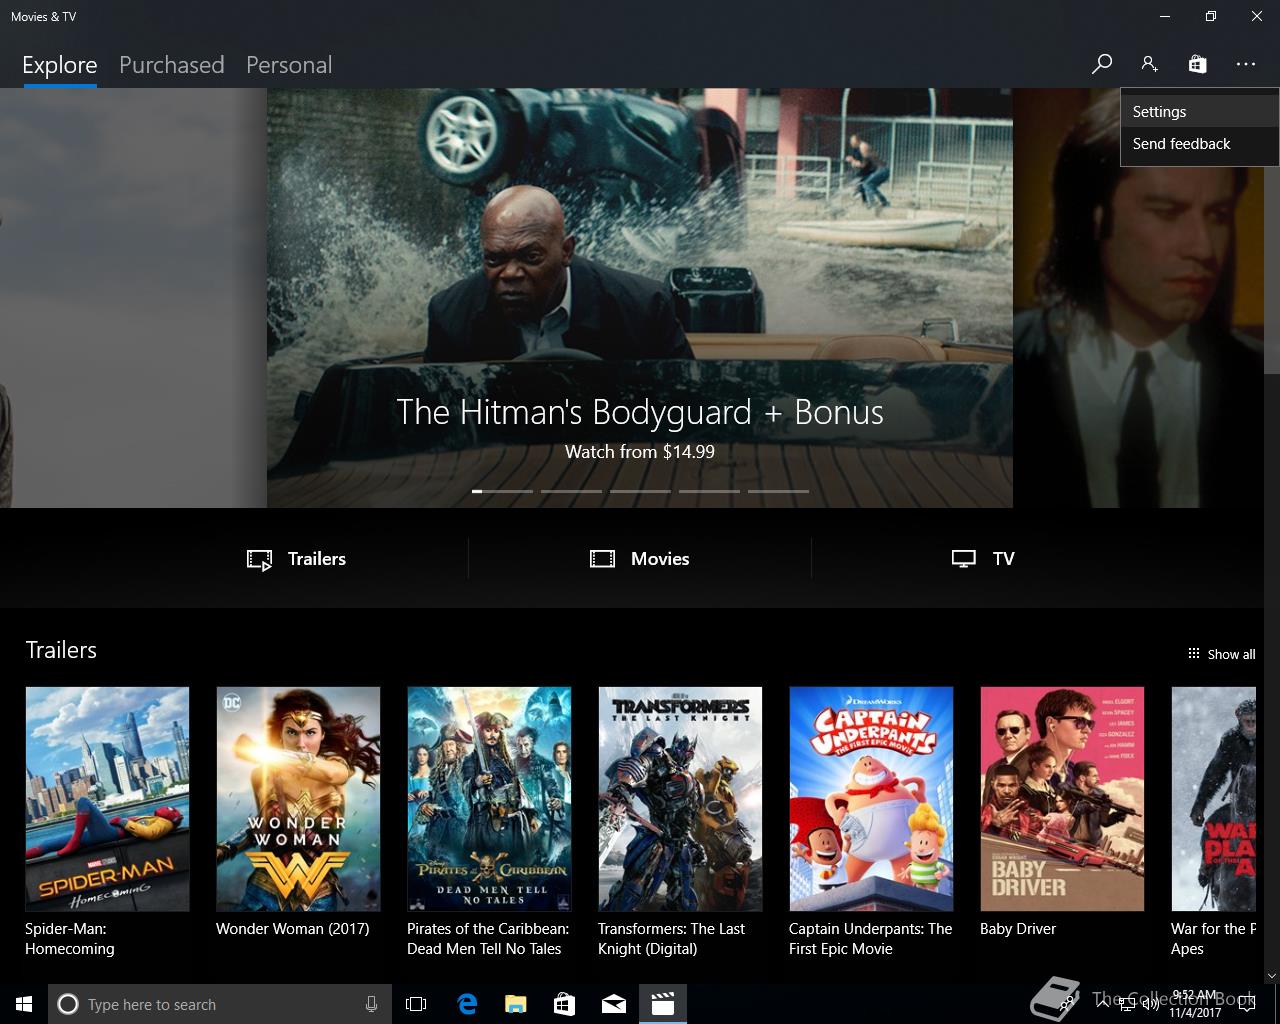Select Settings from the dropdown menu
Viewport: 1280px width, 1024px height.
[x=1199, y=112]
